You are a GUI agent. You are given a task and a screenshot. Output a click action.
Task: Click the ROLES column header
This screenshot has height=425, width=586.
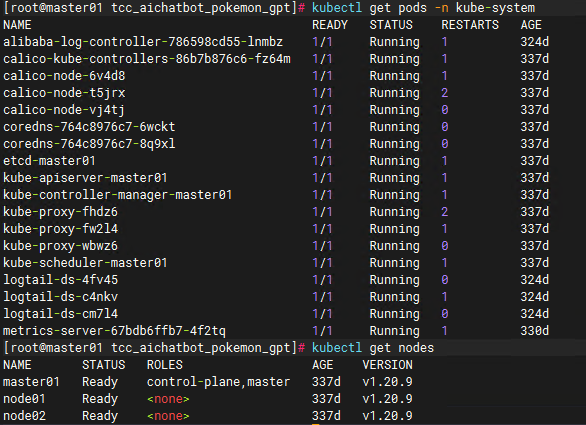[165, 365]
